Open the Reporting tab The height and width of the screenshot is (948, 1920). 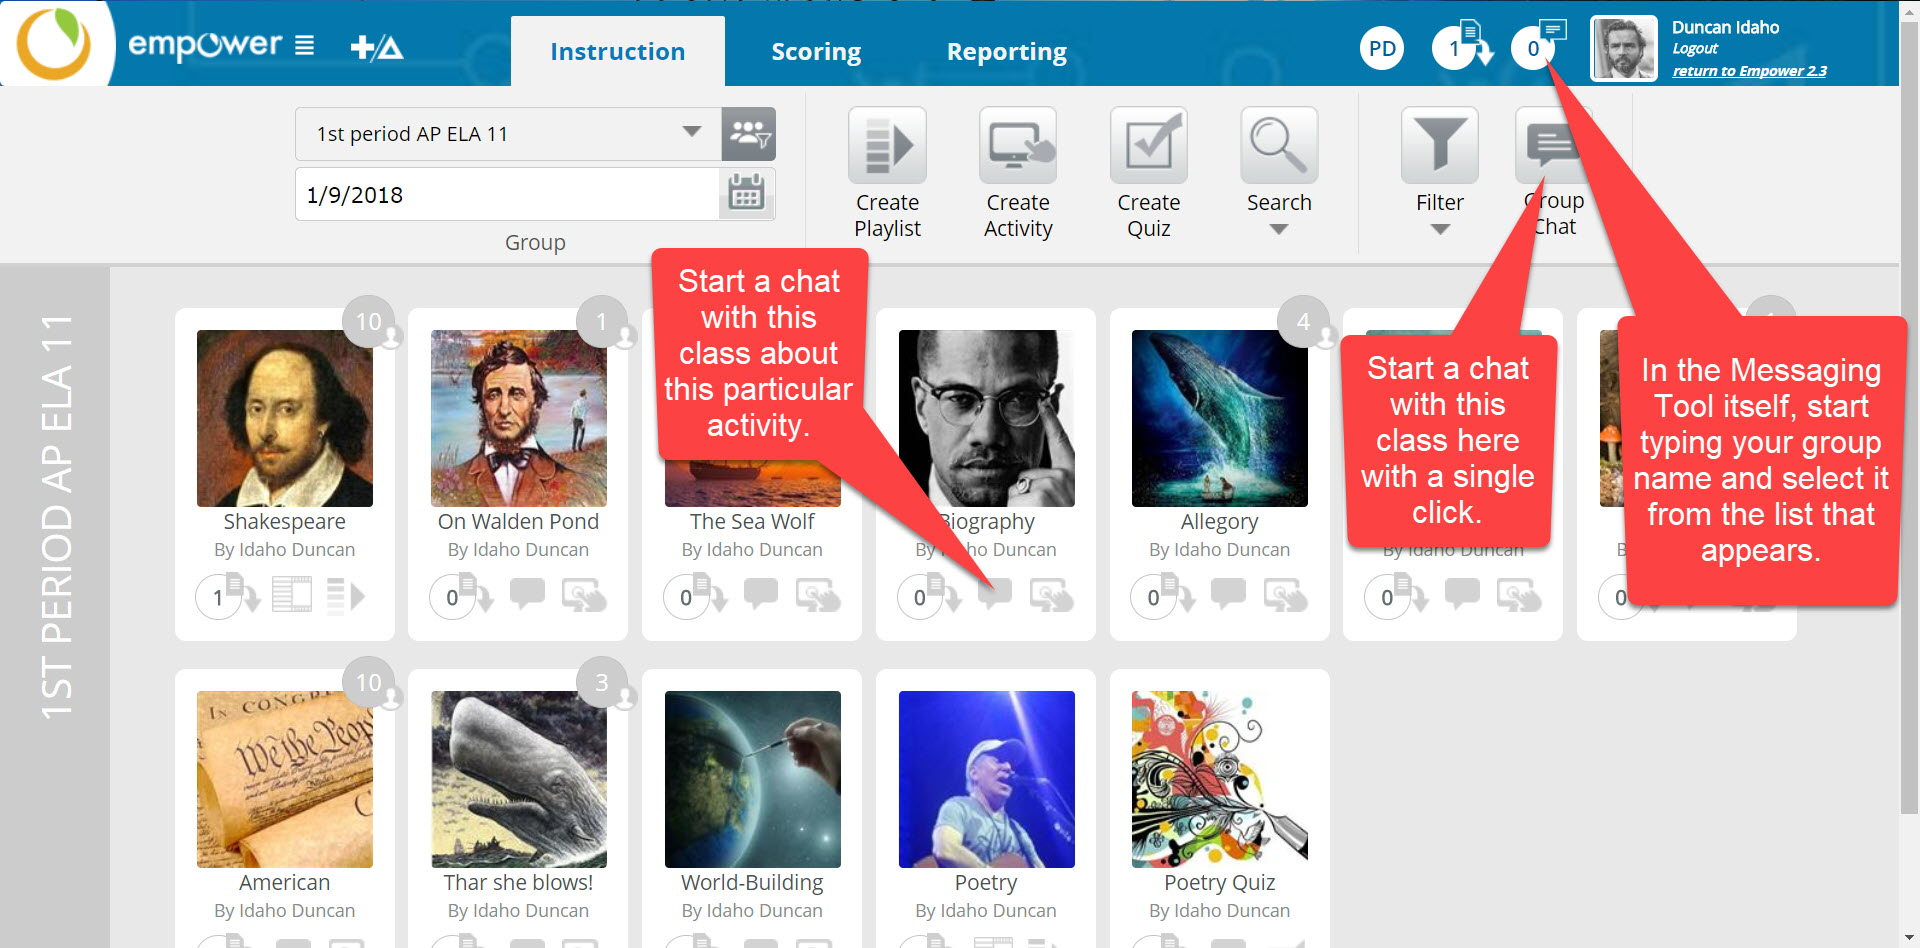1007,51
